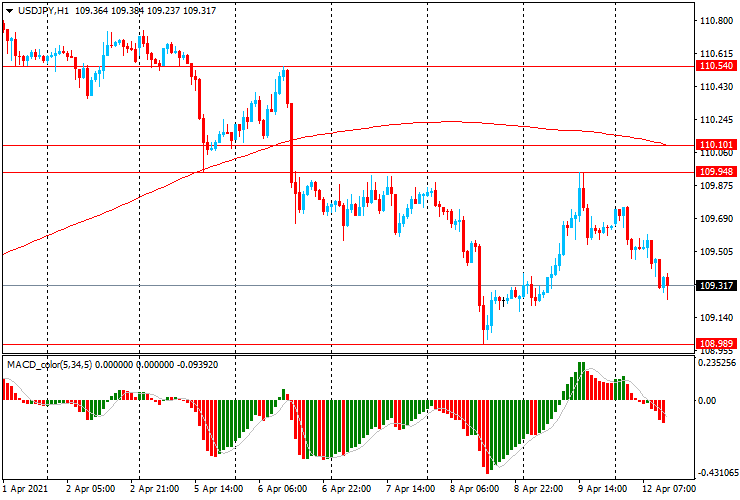Click the MACD value -0.093920
740x500 pixels.
coord(197,364)
